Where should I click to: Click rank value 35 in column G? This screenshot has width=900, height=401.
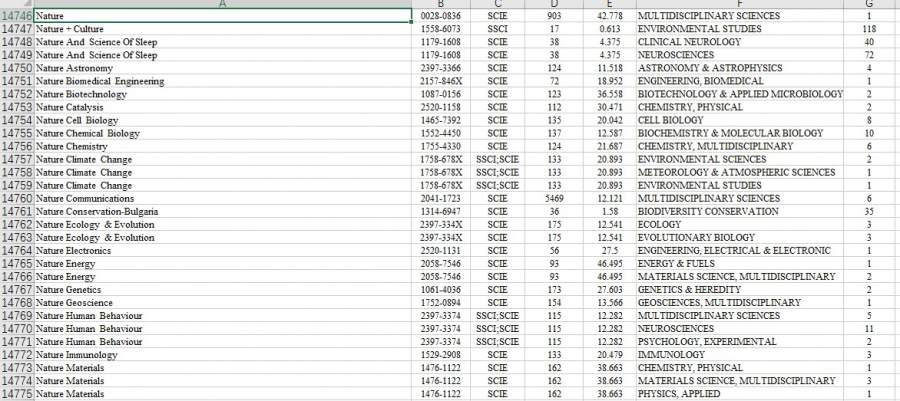pos(870,212)
